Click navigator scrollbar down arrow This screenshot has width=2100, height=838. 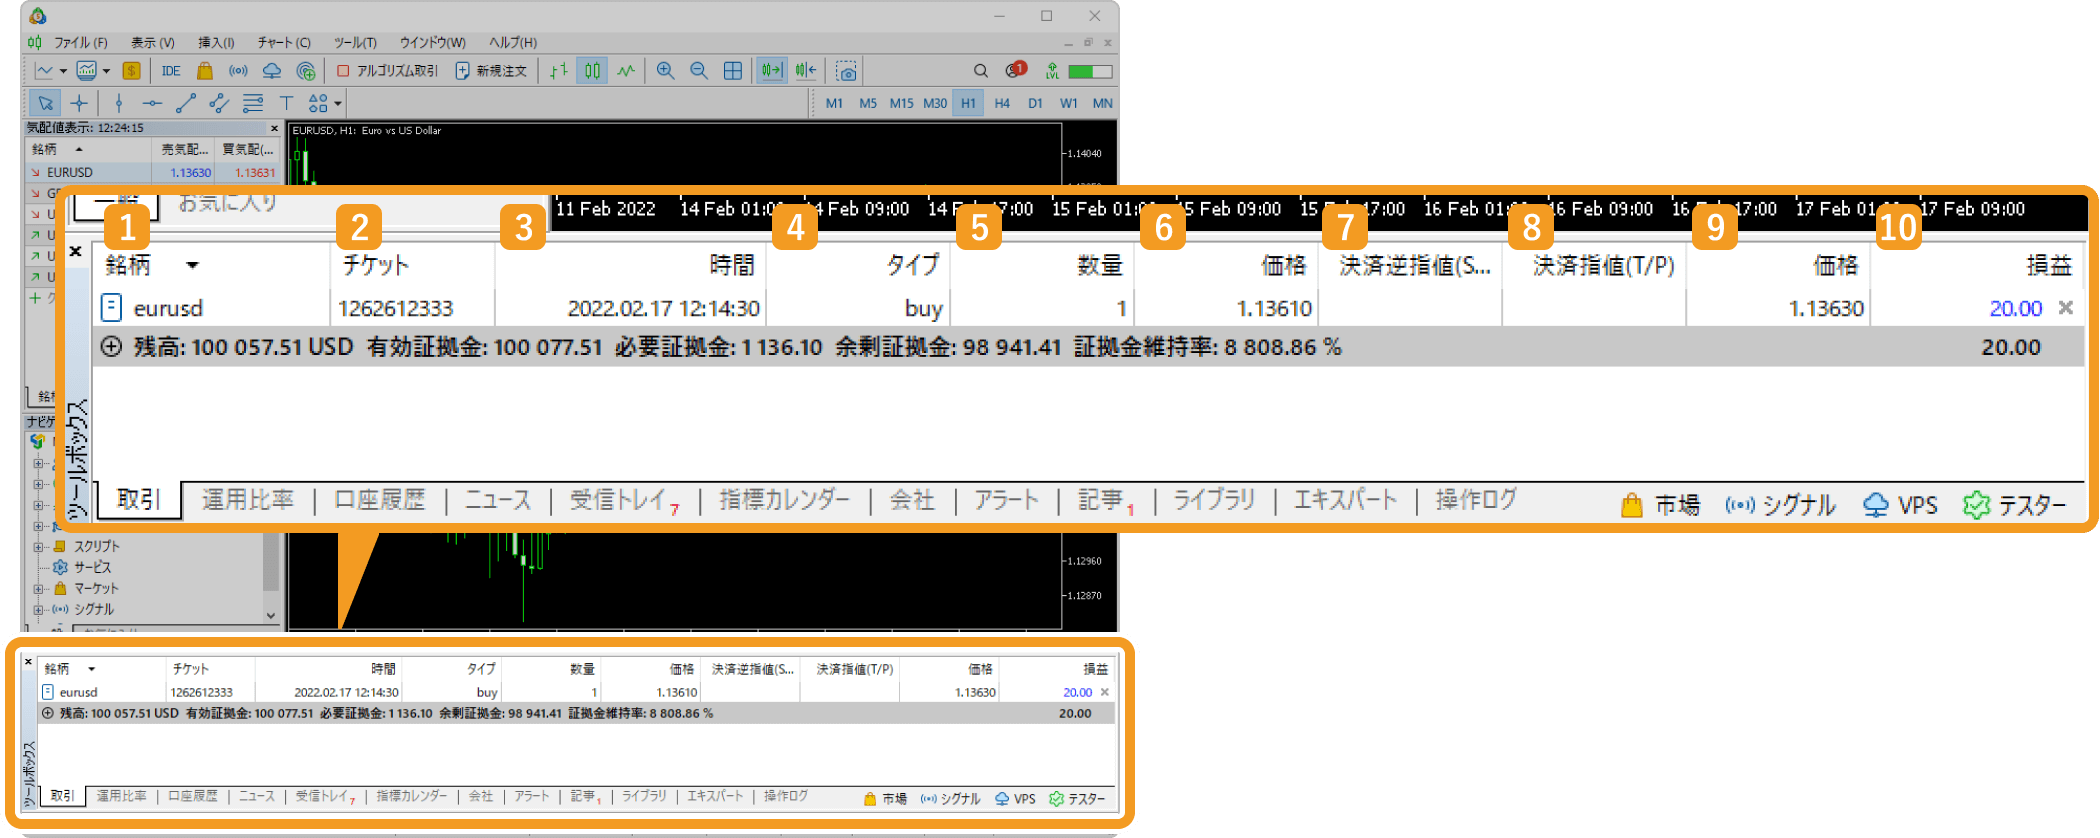[271, 616]
